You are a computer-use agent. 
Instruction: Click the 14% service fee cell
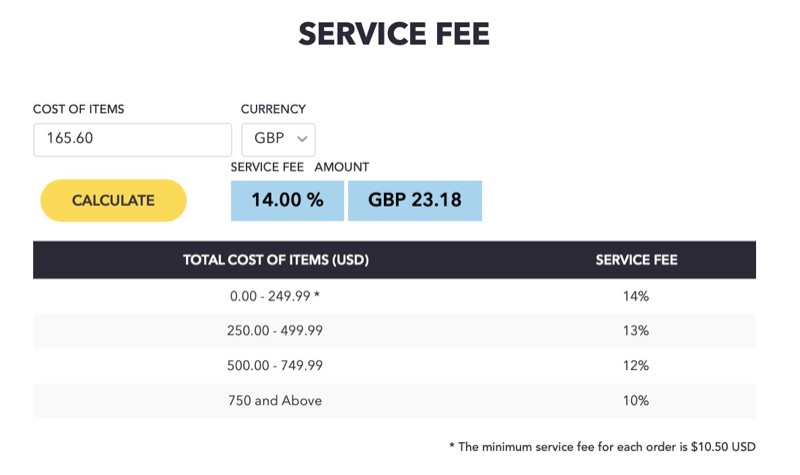636,296
